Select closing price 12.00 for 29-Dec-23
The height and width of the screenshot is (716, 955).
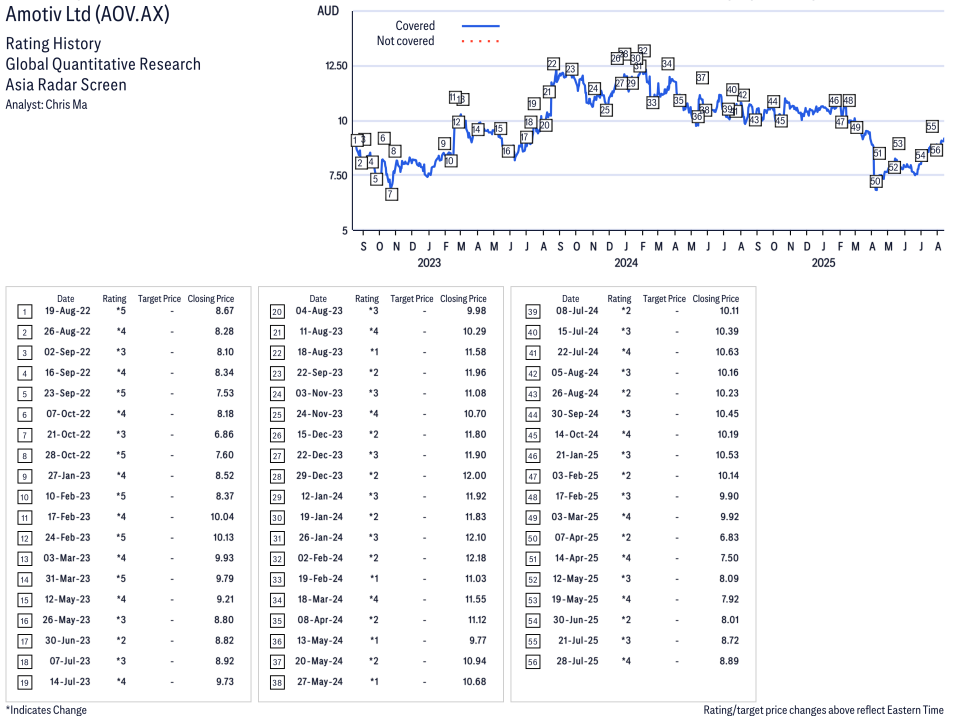(x=474, y=476)
